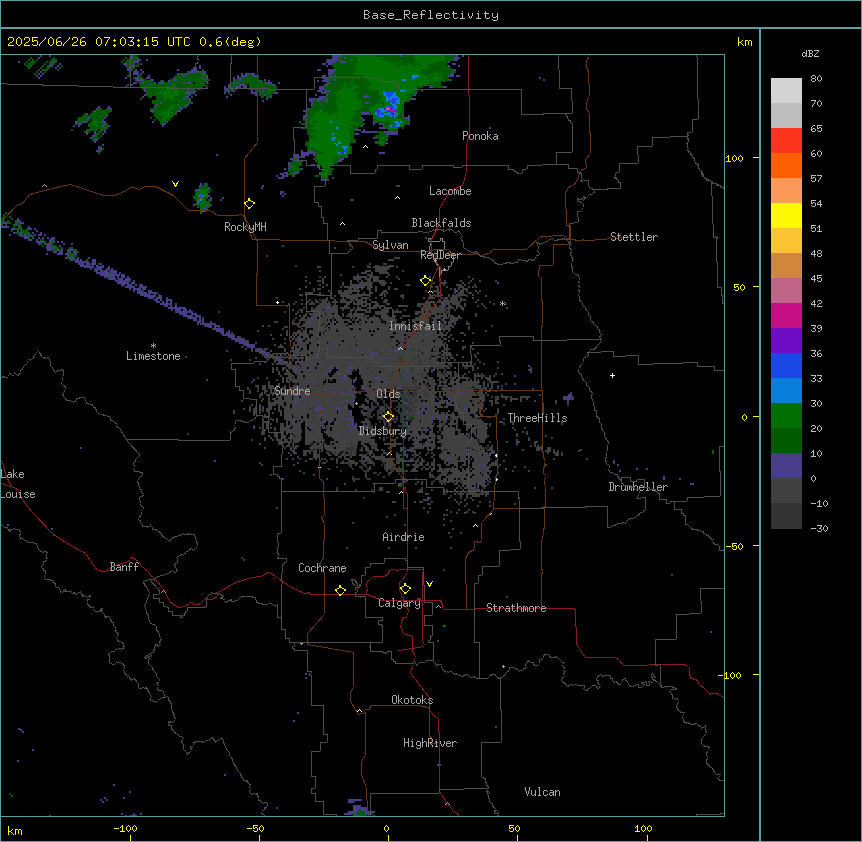The image size is (862, 842).
Task: Click the Cochrane label
Action: [322, 568]
